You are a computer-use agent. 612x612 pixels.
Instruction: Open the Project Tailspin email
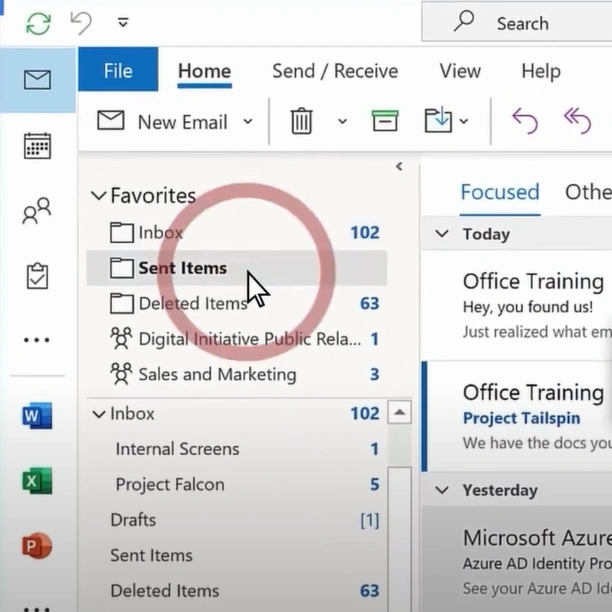click(x=517, y=416)
